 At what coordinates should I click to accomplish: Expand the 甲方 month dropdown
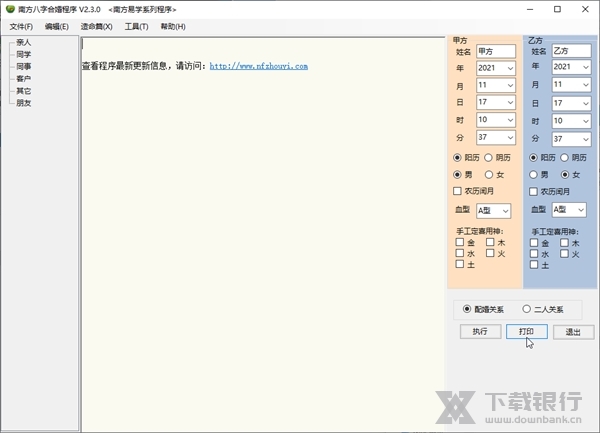point(510,85)
